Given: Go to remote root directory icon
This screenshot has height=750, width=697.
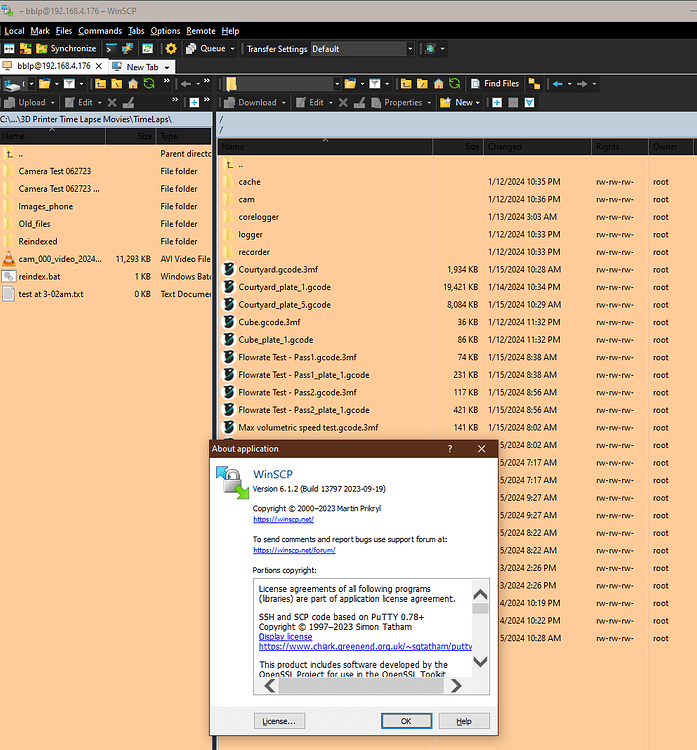Looking at the screenshot, I should coord(422,84).
